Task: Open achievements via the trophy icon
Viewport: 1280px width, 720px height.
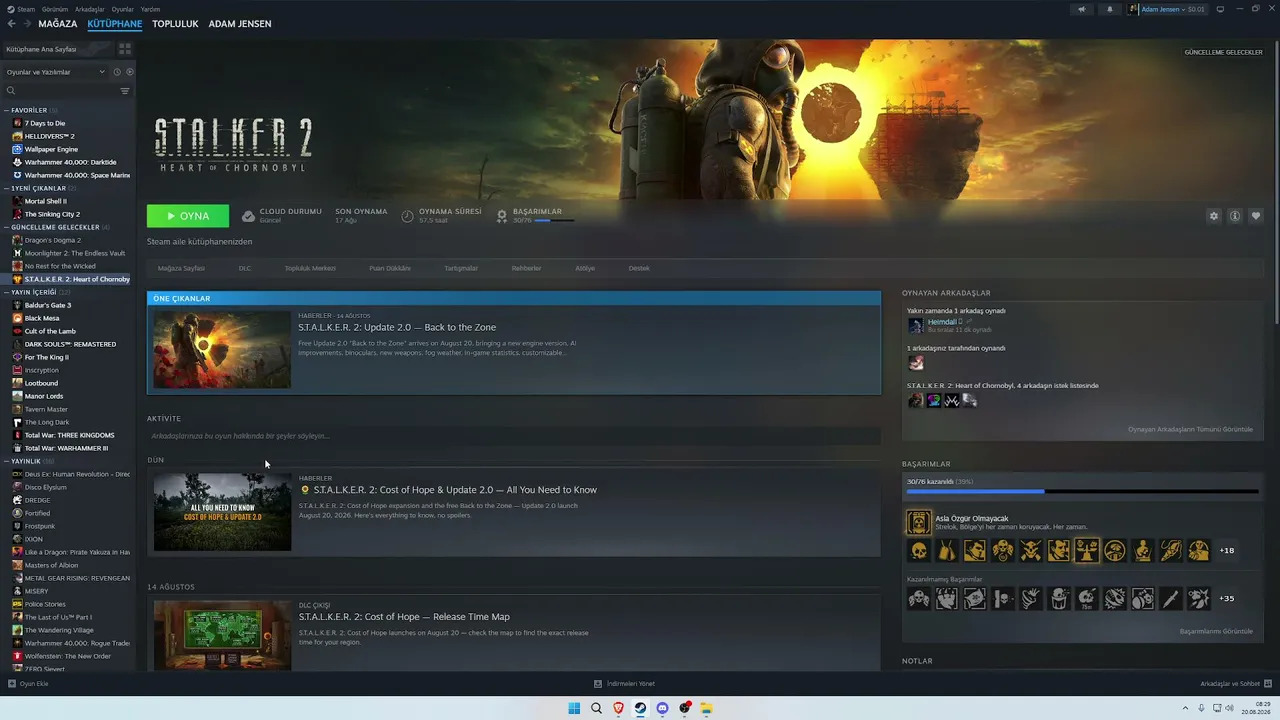Action: pos(502,216)
